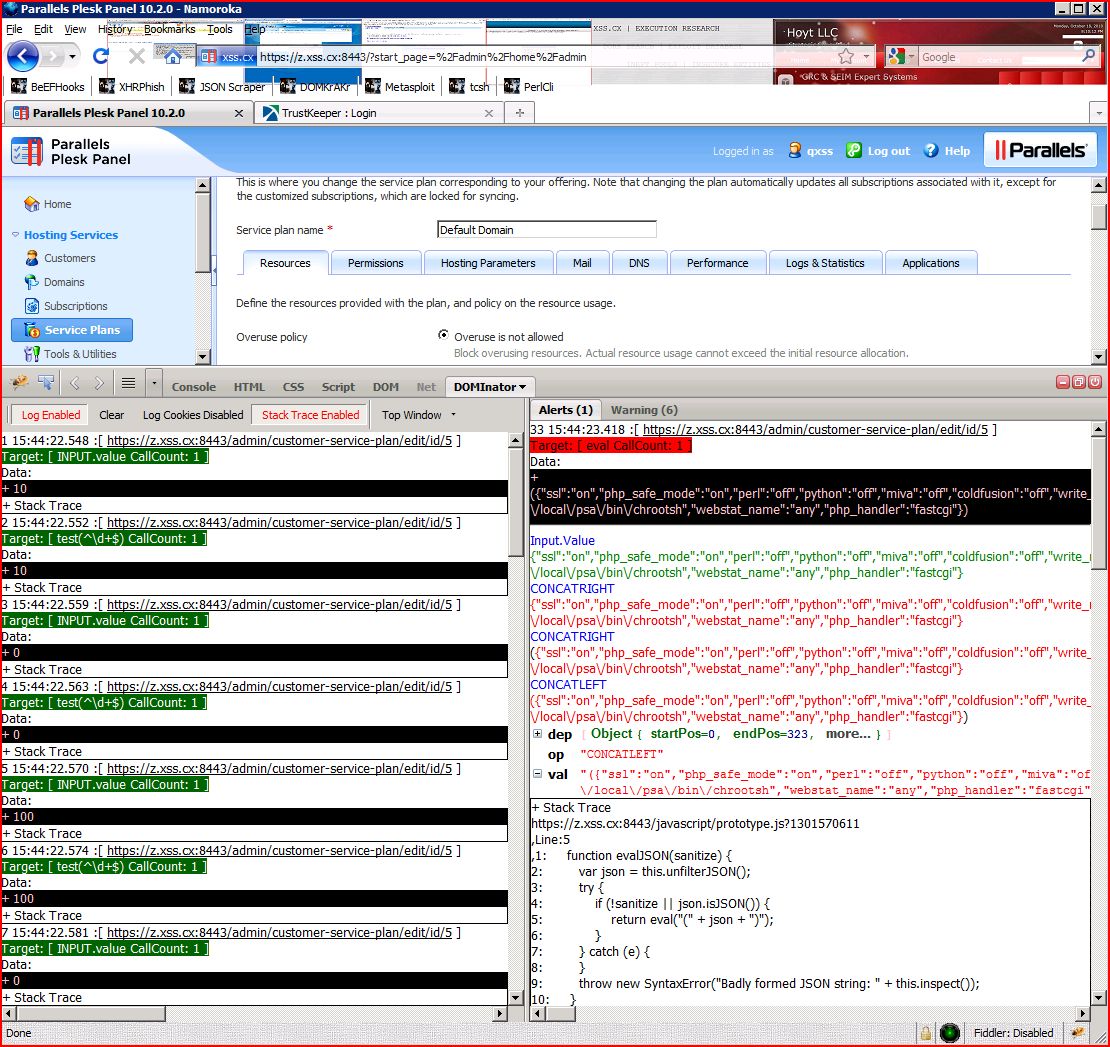The width and height of the screenshot is (1110, 1047).
Task: Click the Parallels brand button
Action: (x=1040, y=150)
